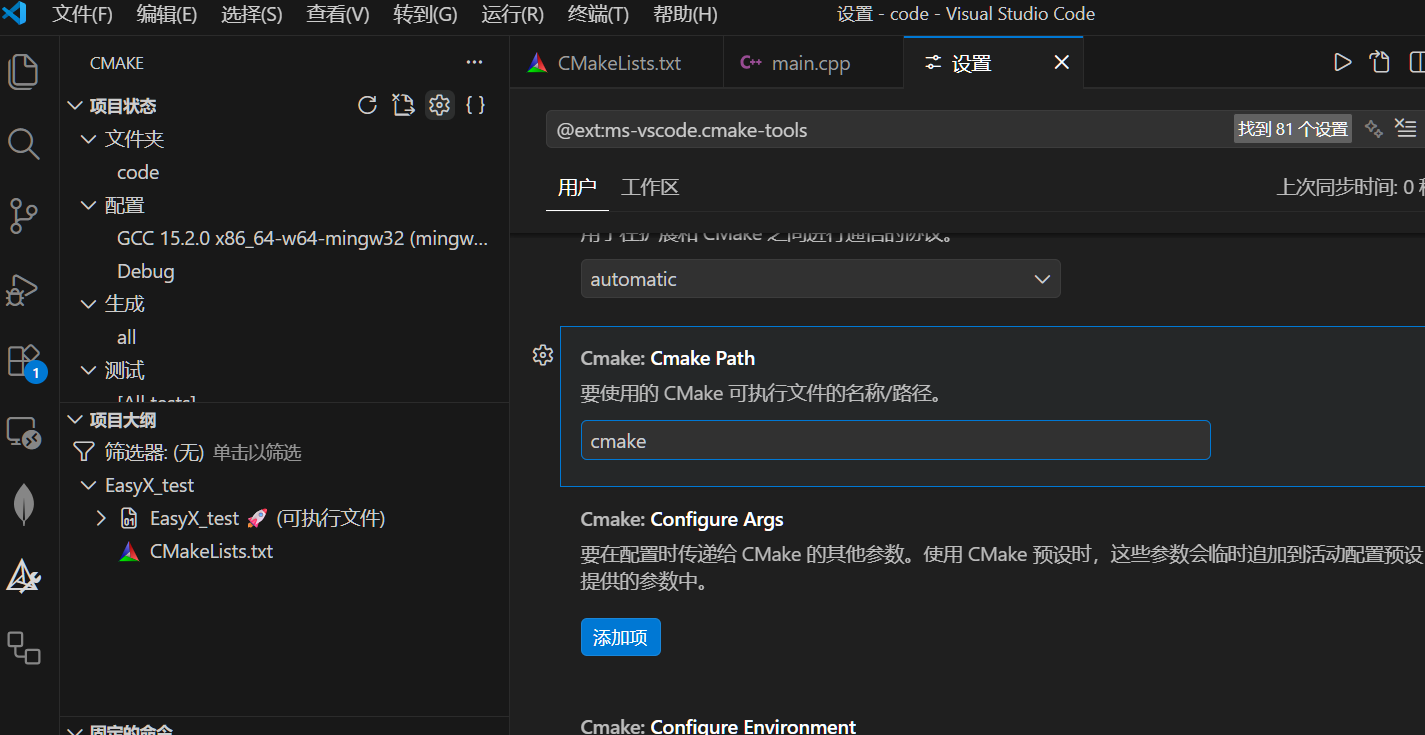Open the automatic dropdown

[x=820, y=279]
